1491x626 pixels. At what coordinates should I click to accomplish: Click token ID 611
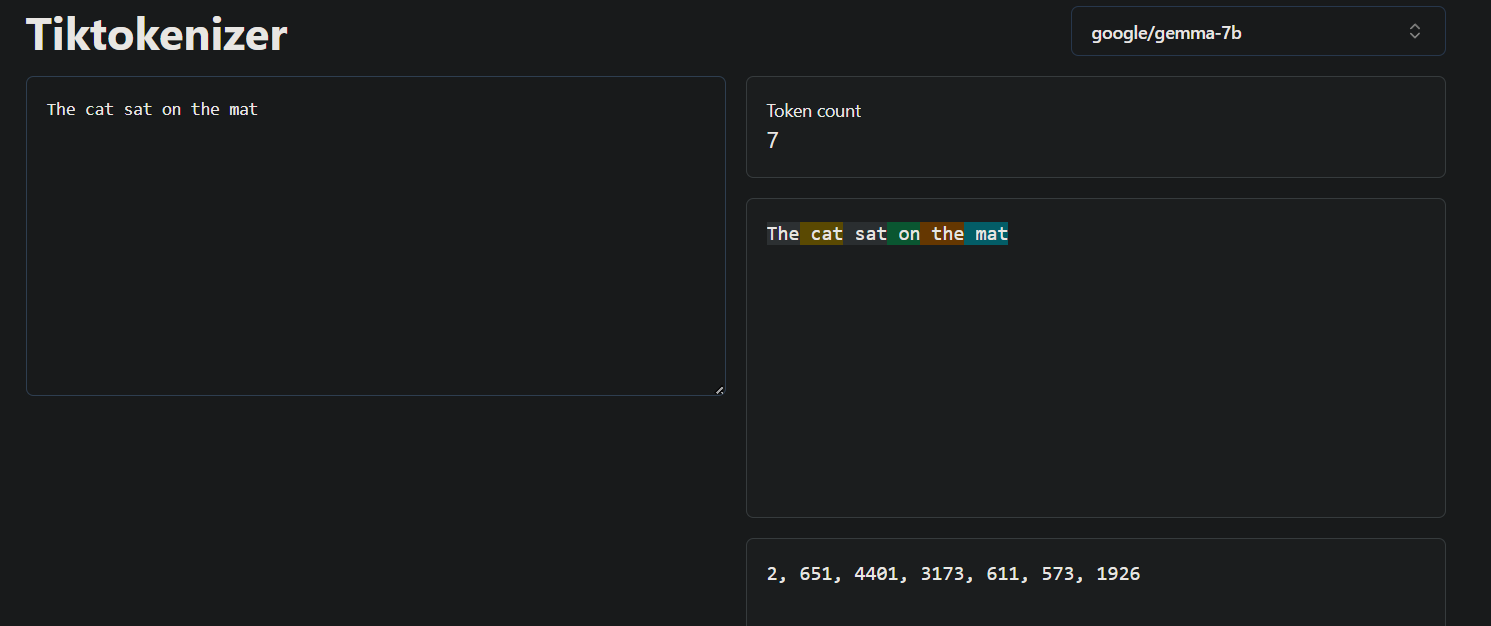tap(1002, 574)
